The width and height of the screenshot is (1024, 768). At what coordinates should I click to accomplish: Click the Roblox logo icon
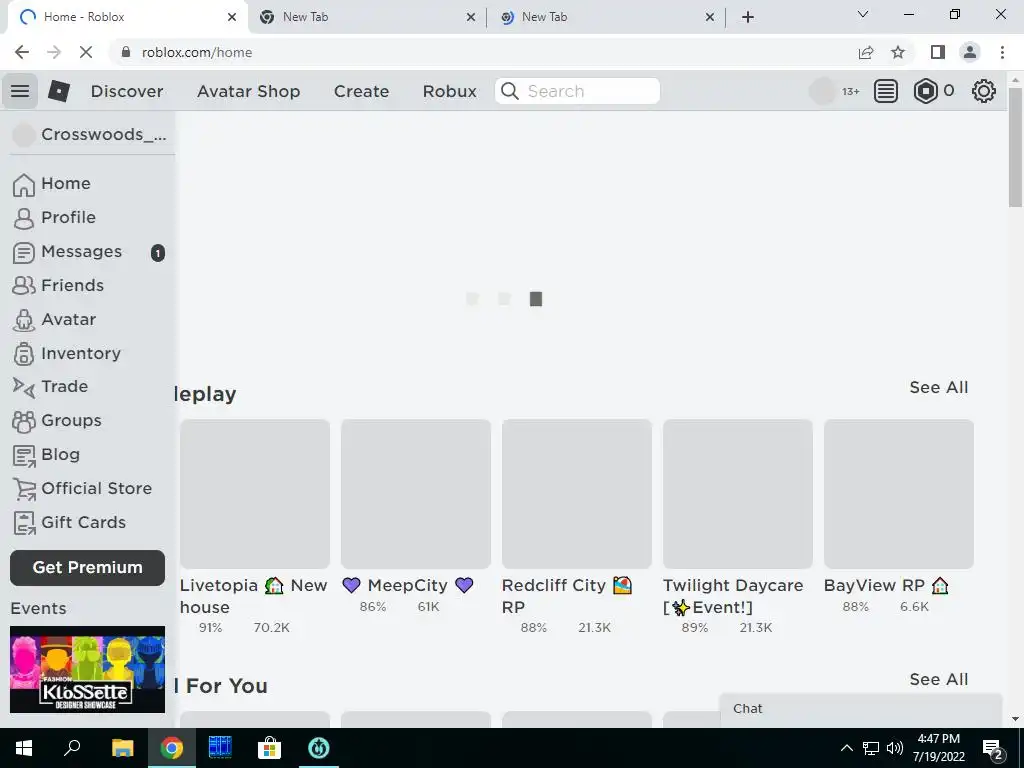[59, 91]
